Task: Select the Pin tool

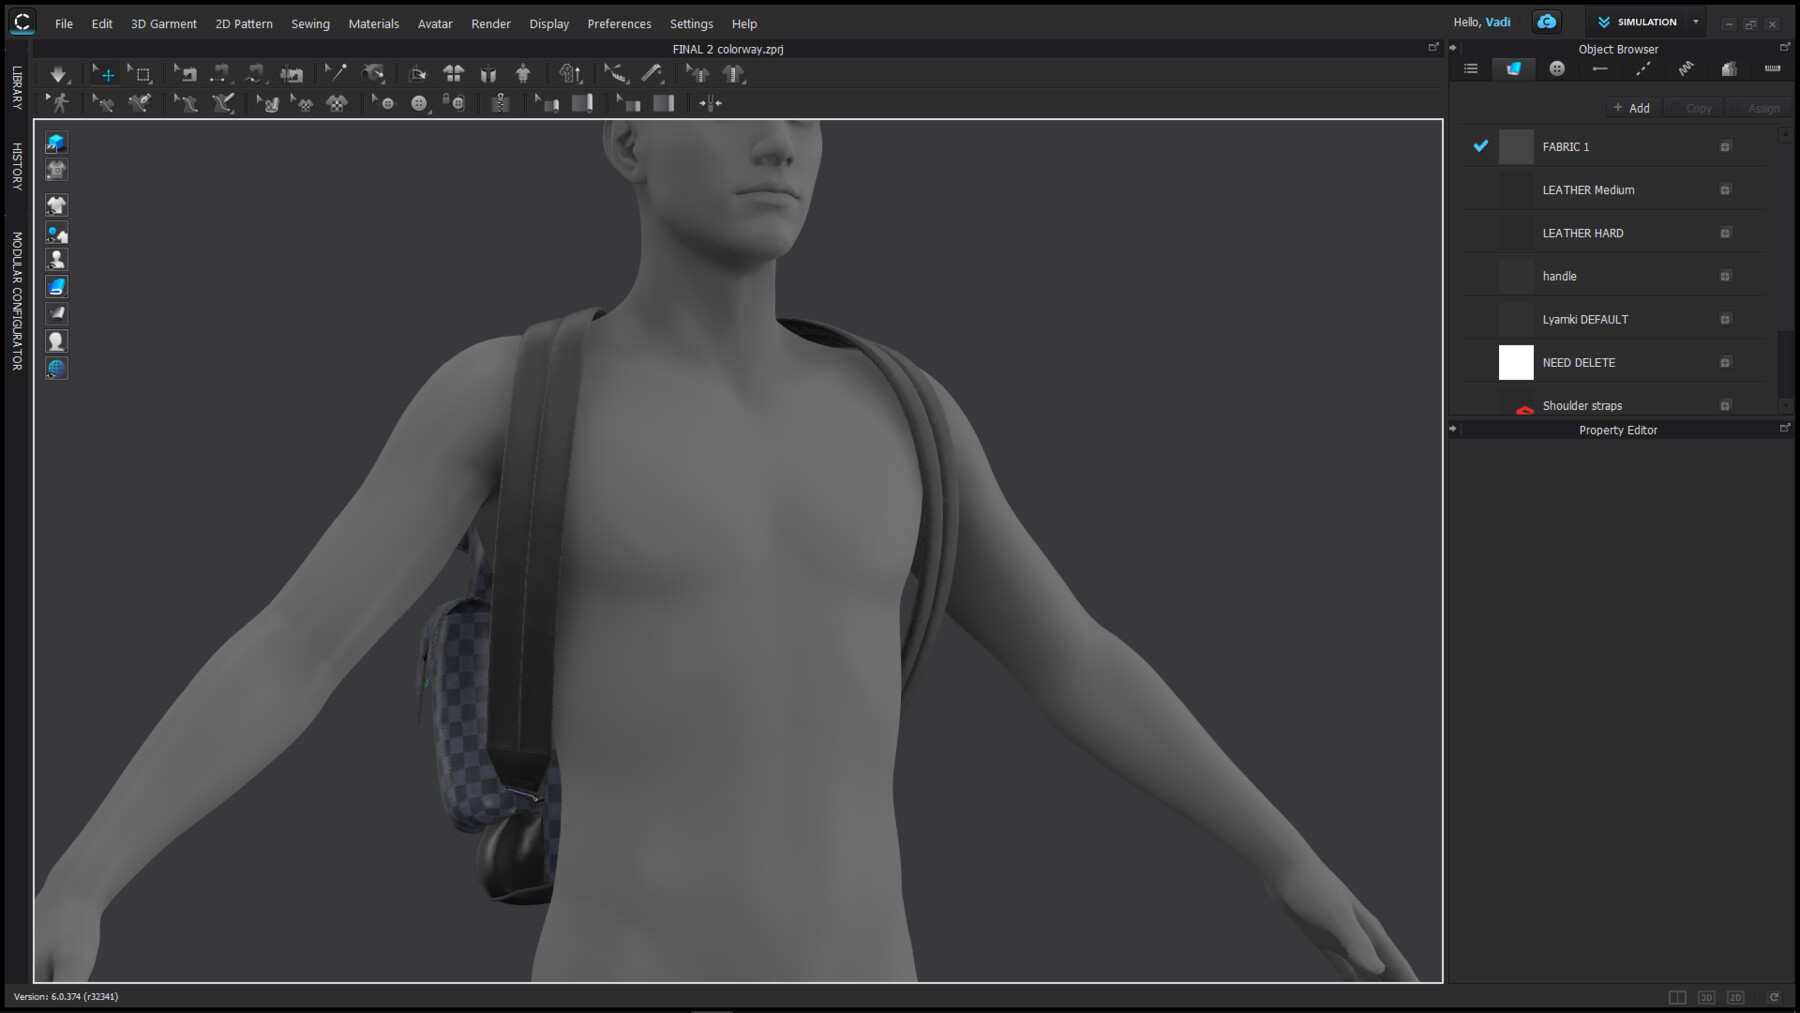Action: tap(335, 73)
